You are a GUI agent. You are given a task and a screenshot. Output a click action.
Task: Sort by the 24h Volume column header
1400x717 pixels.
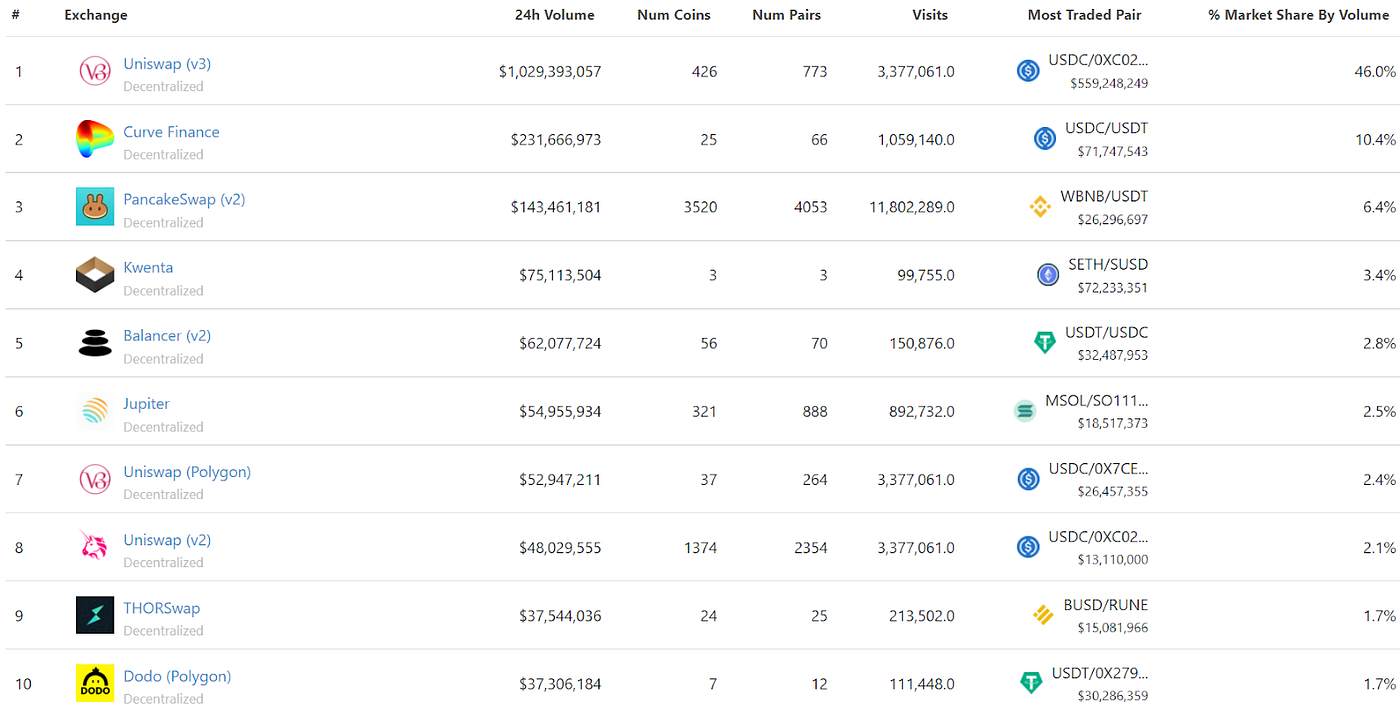[555, 15]
